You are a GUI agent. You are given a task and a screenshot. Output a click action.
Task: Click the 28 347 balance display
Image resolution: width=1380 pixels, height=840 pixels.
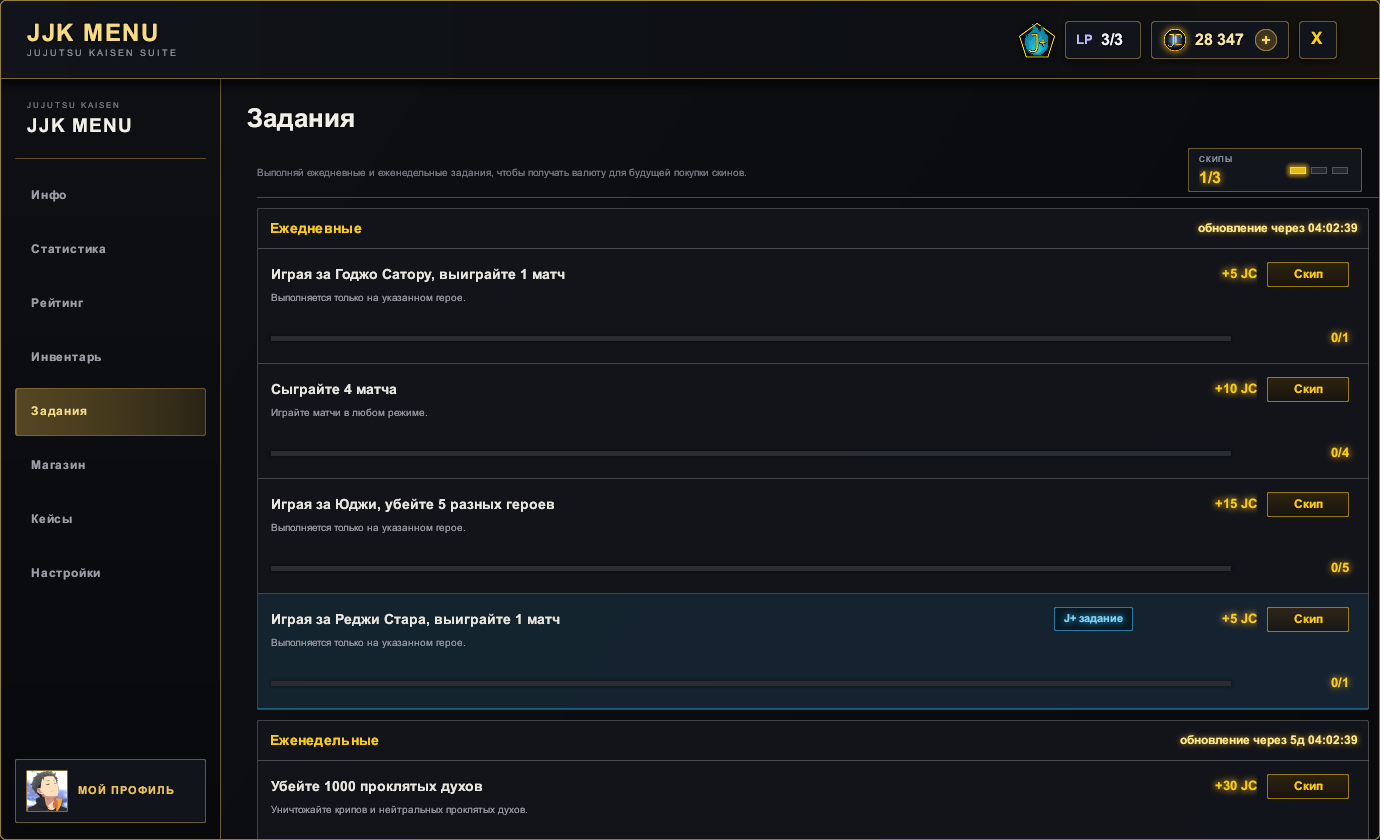pyautogui.click(x=1219, y=40)
